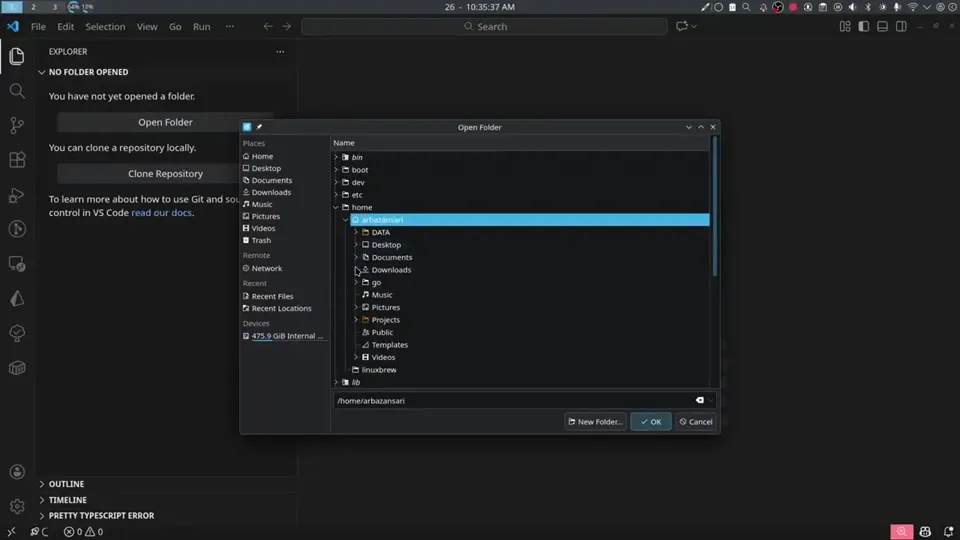Open the Notifications bell in status bar
Image resolution: width=960 pixels, height=540 pixels.
[x=948, y=531]
